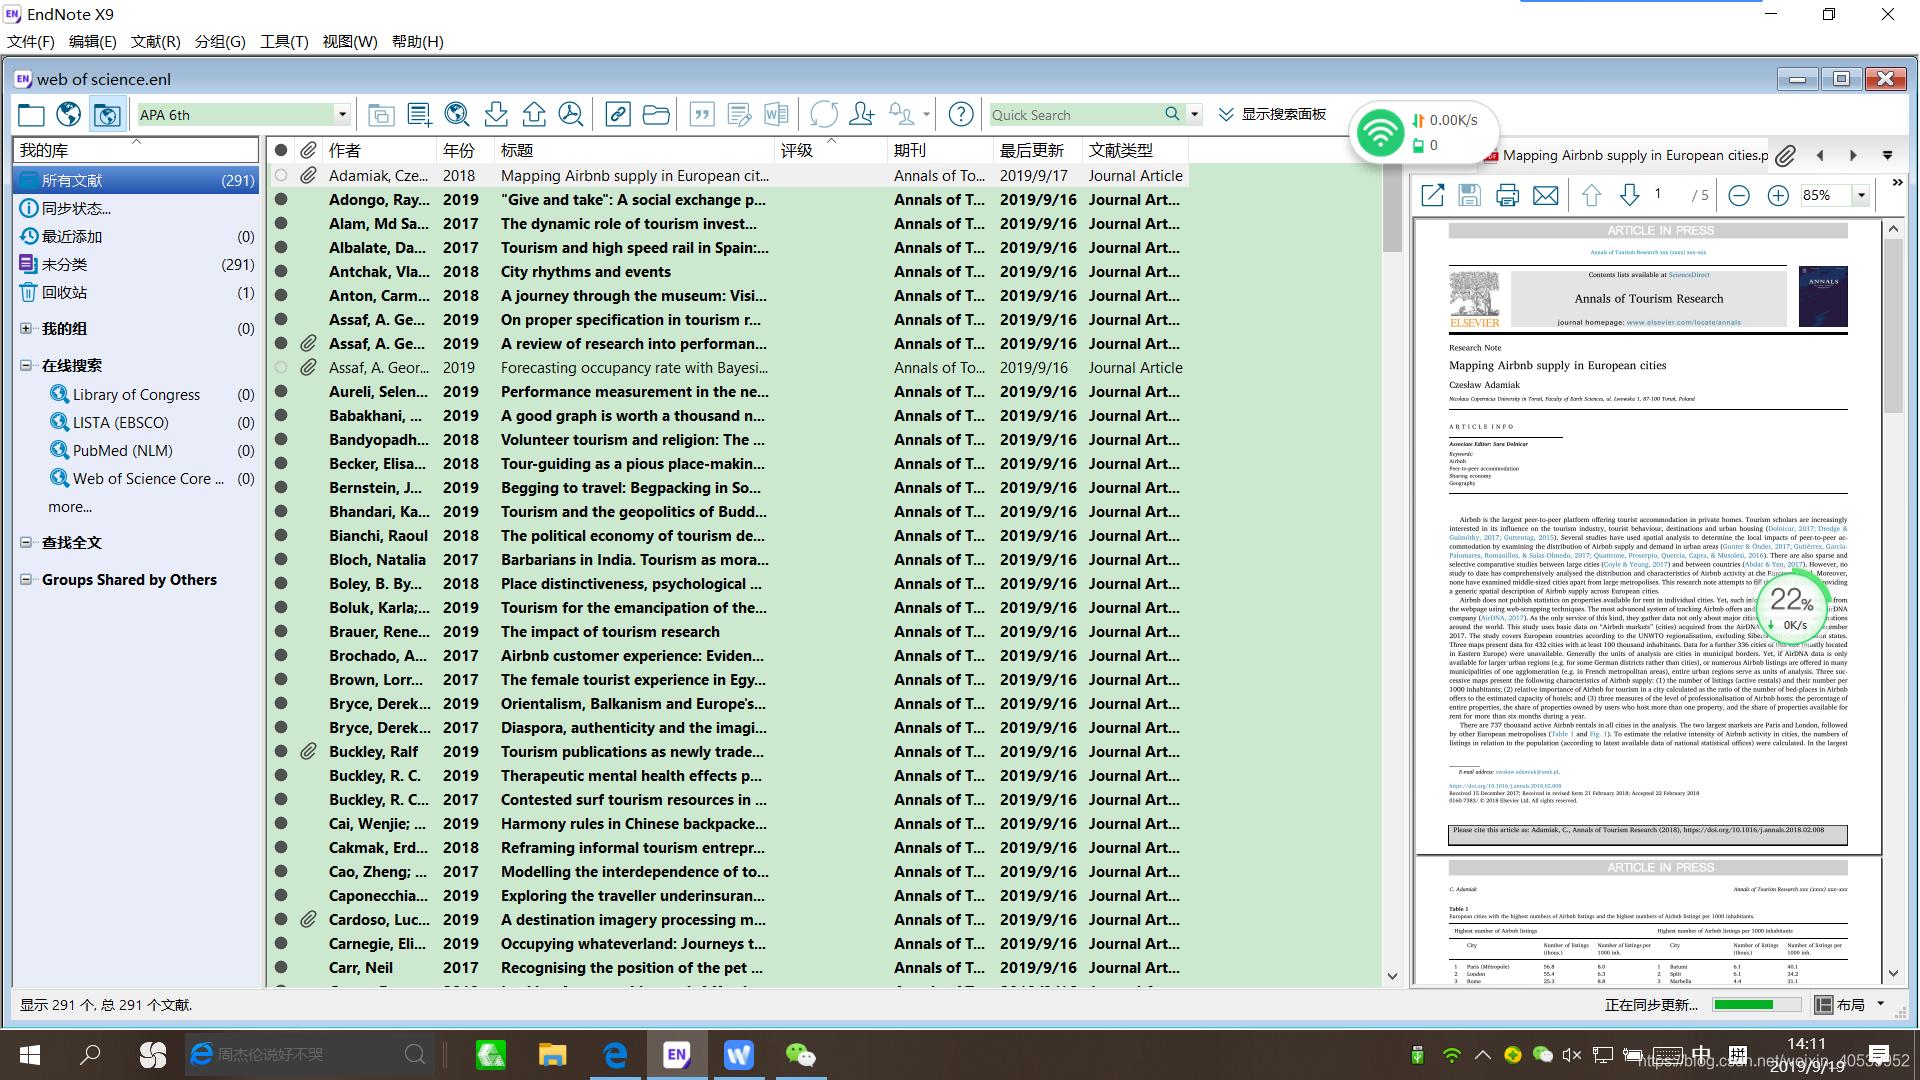This screenshot has width=1920, height=1080.
Task: Click more... under online search list
Action: point(70,507)
